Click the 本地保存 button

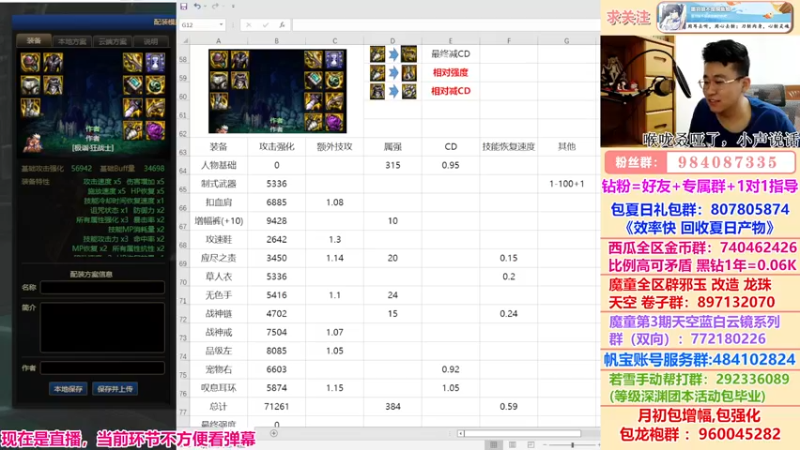click(x=68, y=389)
